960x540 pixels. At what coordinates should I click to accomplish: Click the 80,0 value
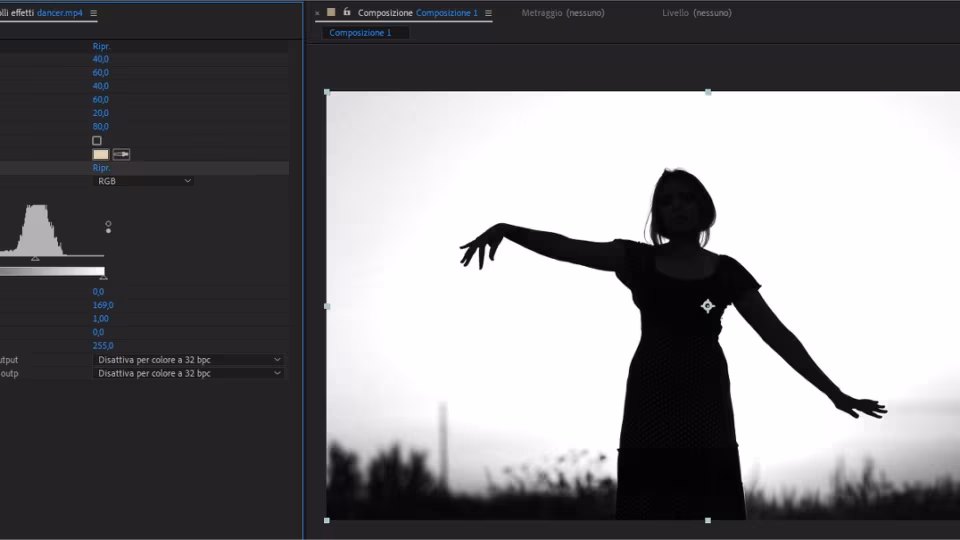100,127
